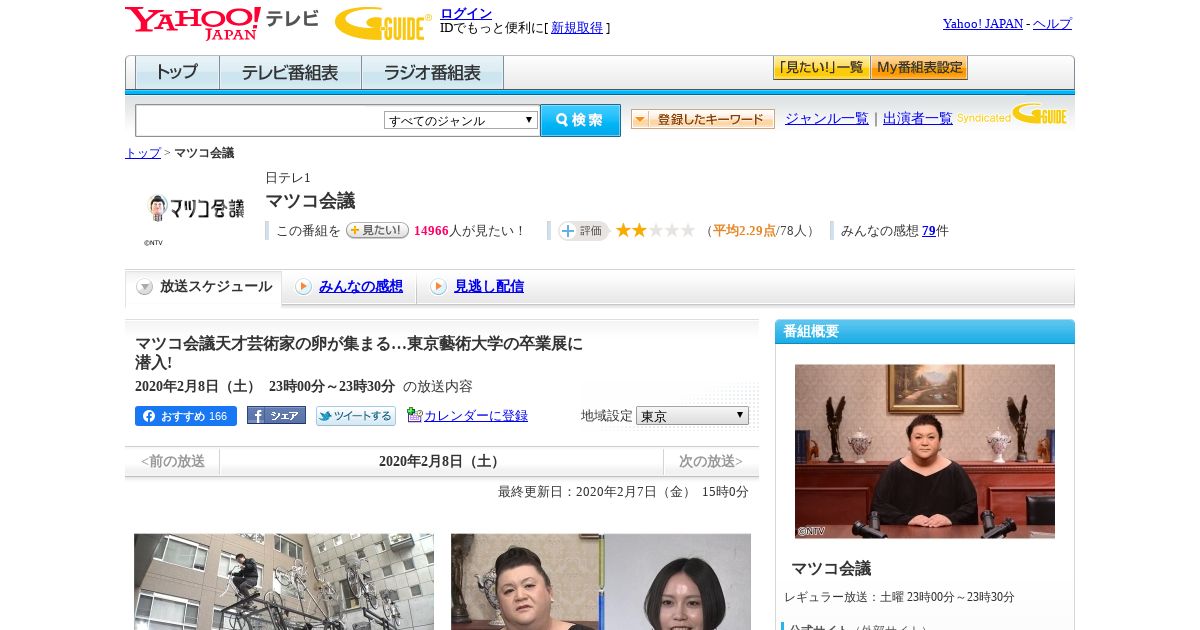
Task: Click the トップ breadcrumb link
Action: click(x=143, y=153)
